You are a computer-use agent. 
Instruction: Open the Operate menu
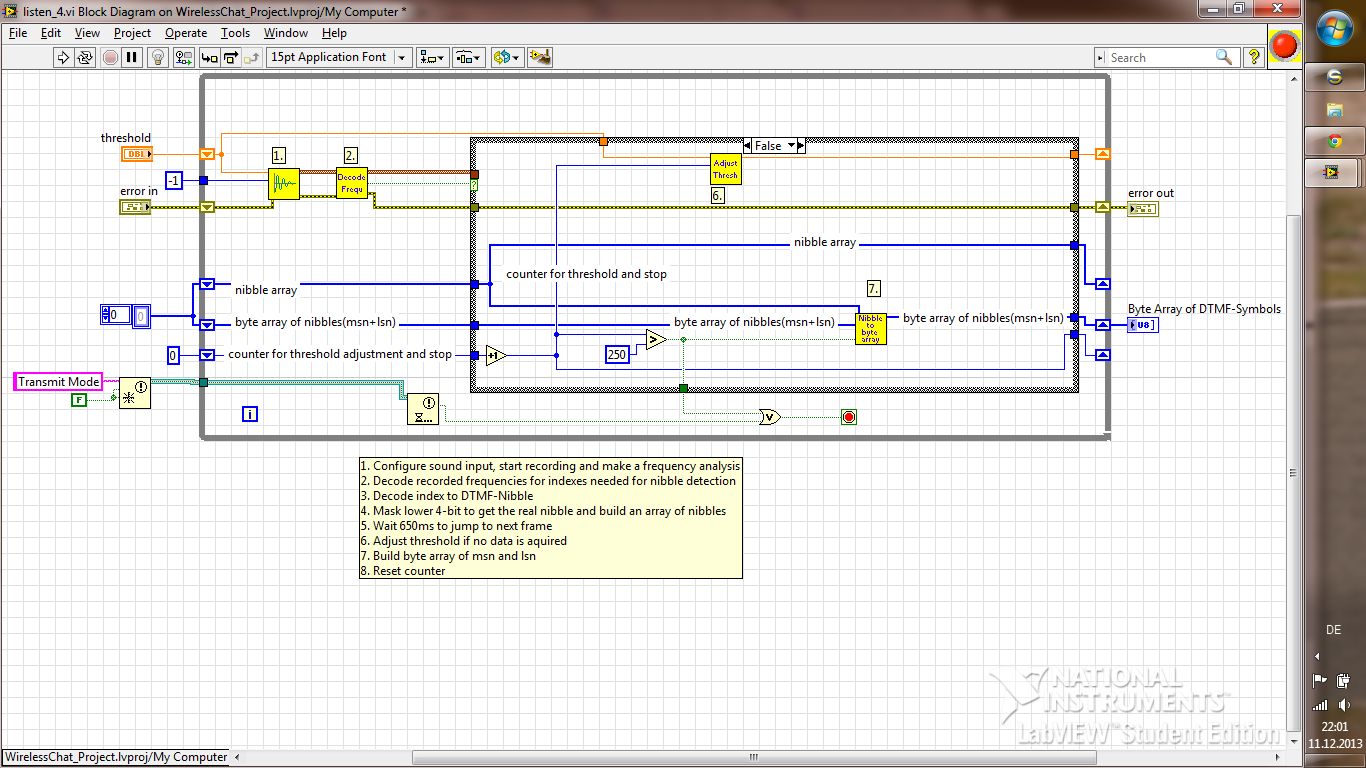point(185,33)
